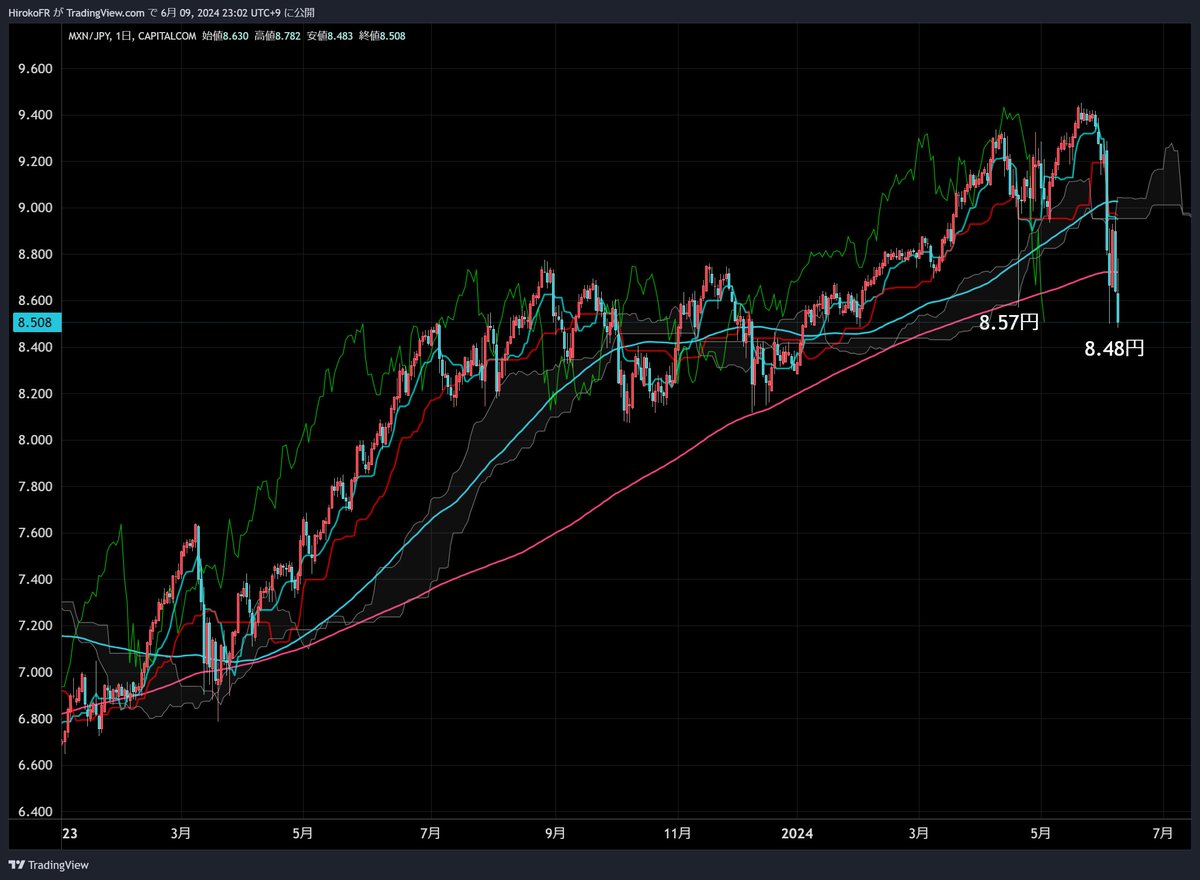Click the 3月 label after 2024
The image size is (1200, 880).
(918, 832)
